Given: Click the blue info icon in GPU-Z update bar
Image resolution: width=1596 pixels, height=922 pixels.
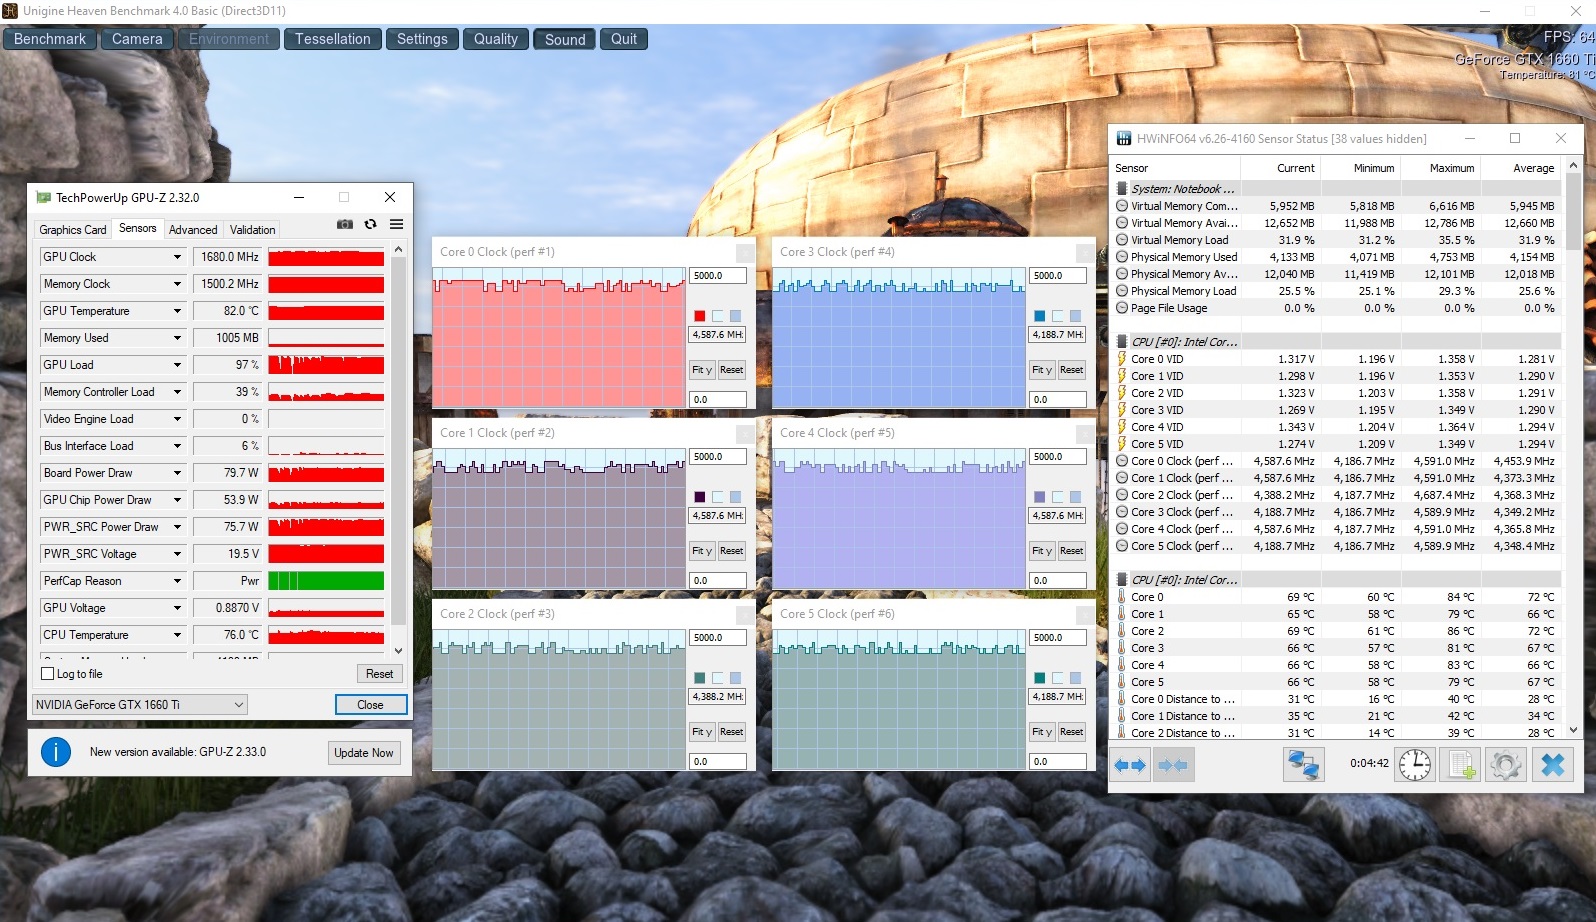Looking at the screenshot, I should click(56, 752).
